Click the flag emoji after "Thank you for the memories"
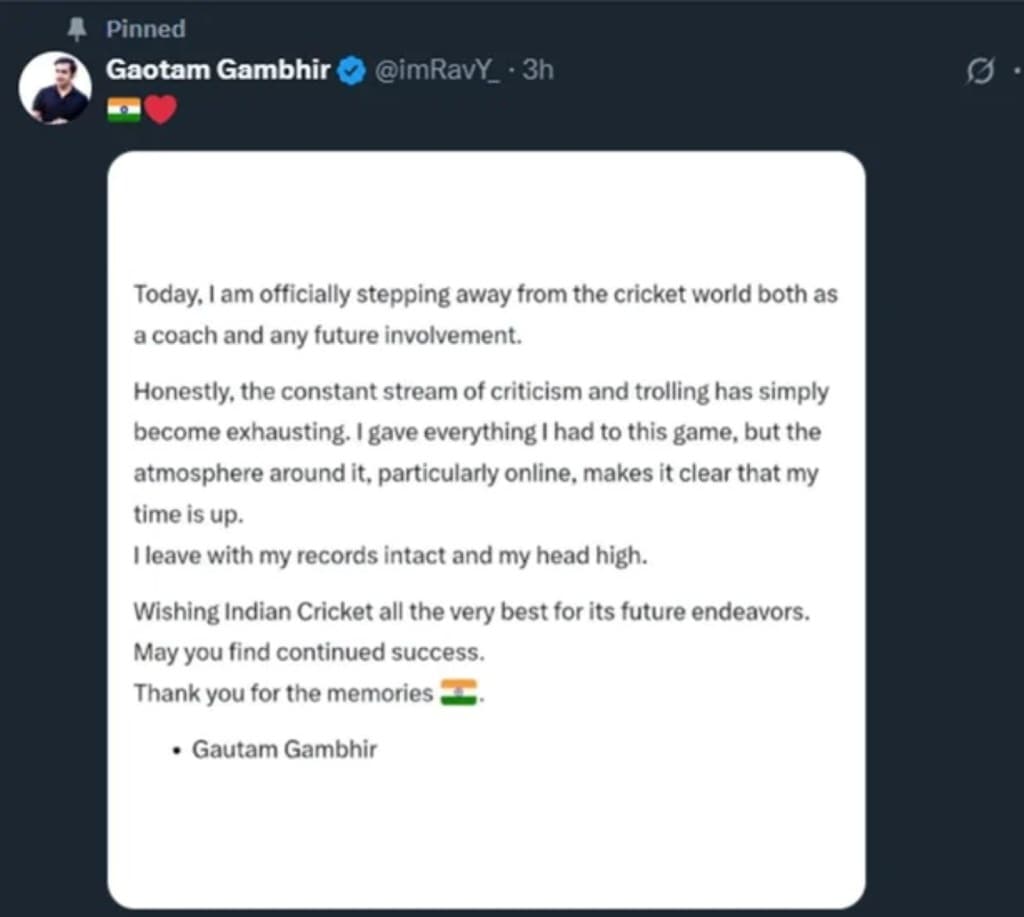The image size is (1024, 917). 460,691
